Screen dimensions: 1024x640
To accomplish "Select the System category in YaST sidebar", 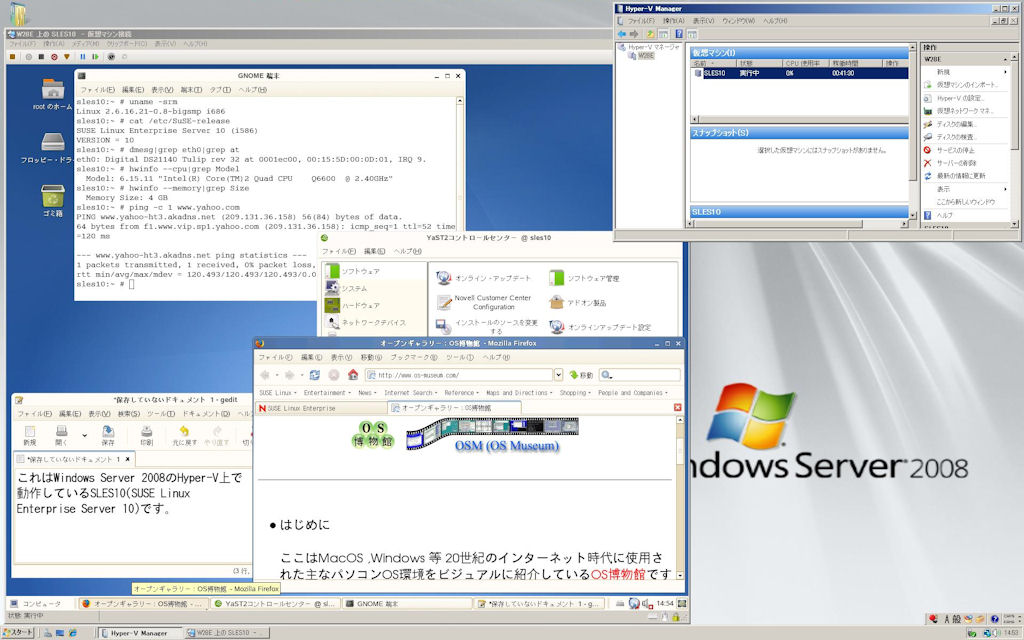I will pyautogui.click(x=346, y=288).
